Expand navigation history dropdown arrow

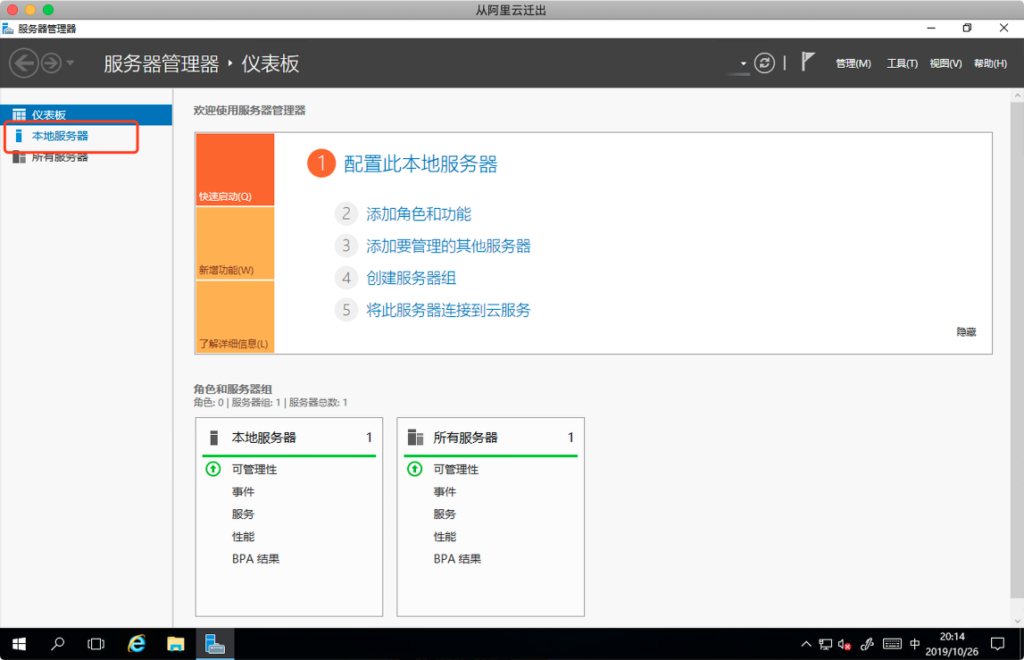click(x=71, y=64)
